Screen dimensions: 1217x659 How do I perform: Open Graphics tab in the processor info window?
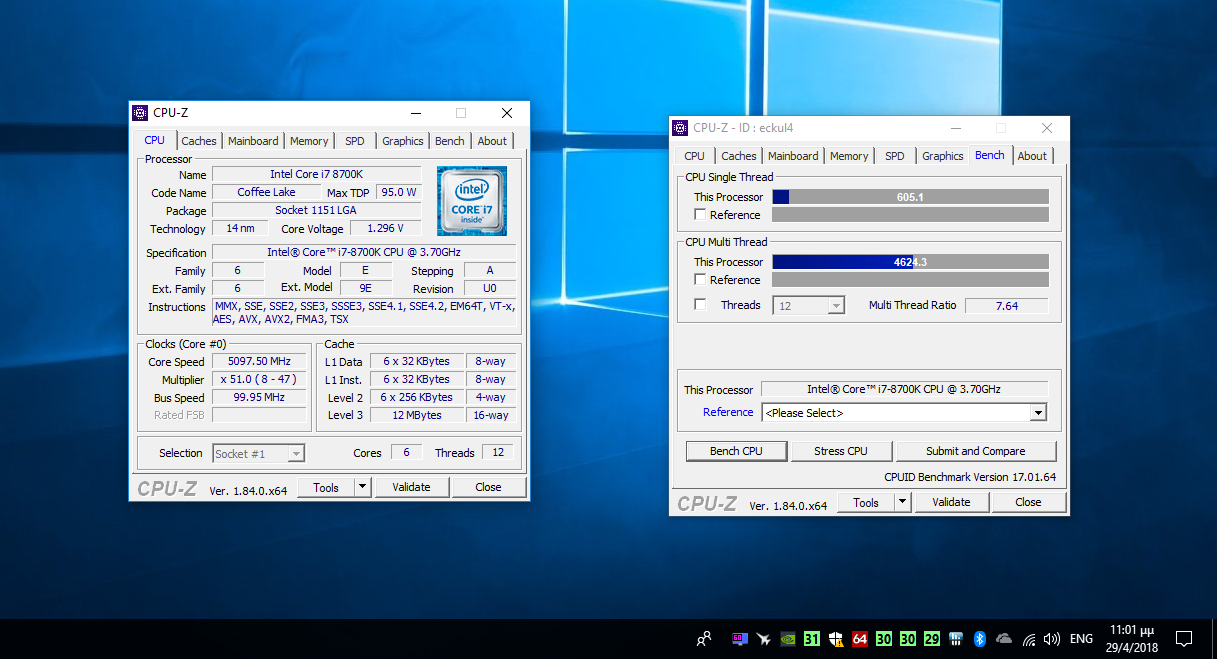[x=403, y=141]
